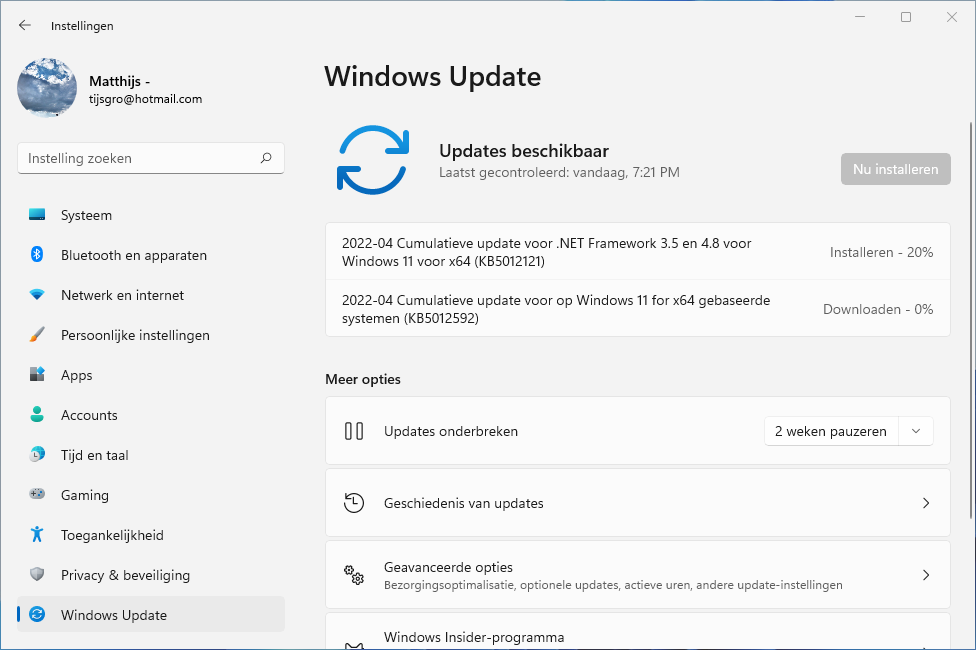The width and height of the screenshot is (976, 650).
Task: Click the Accounts person icon
Action: point(37,415)
